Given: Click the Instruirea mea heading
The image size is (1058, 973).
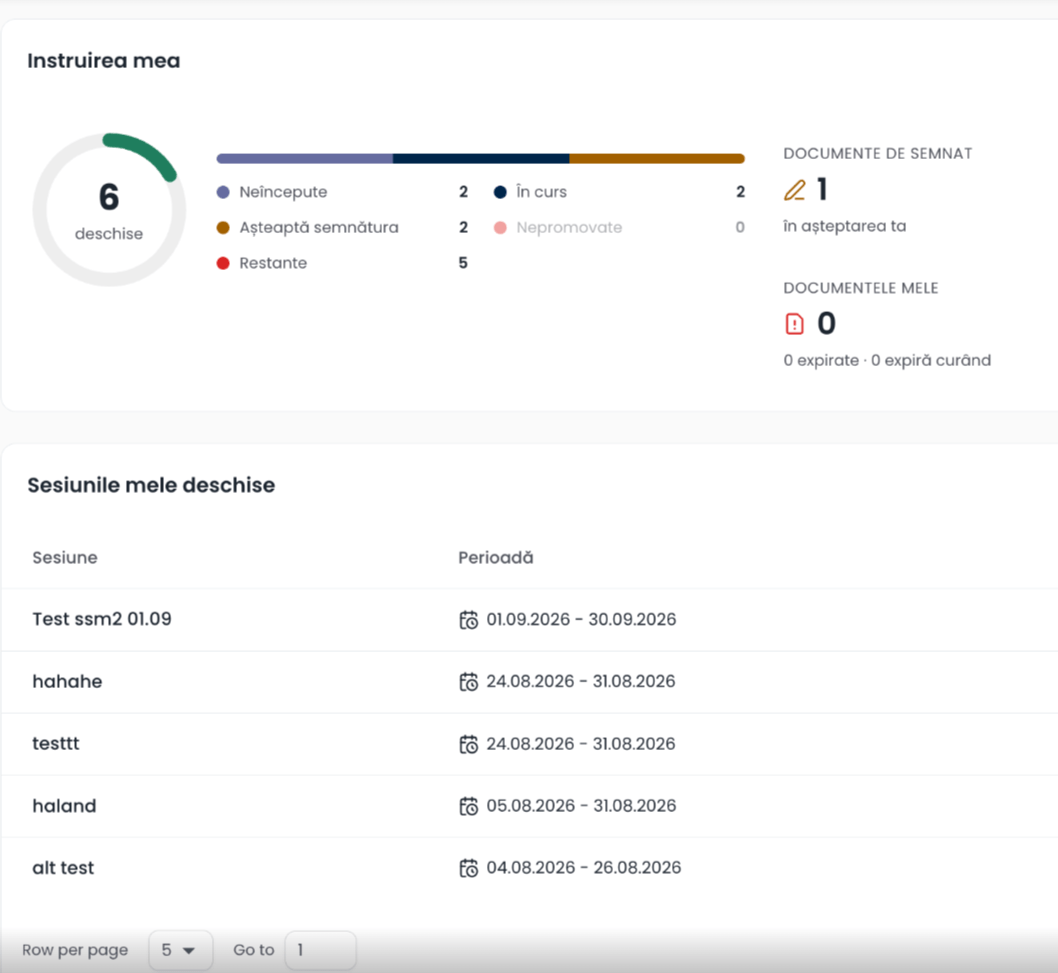Looking at the screenshot, I should pos(104,61).
